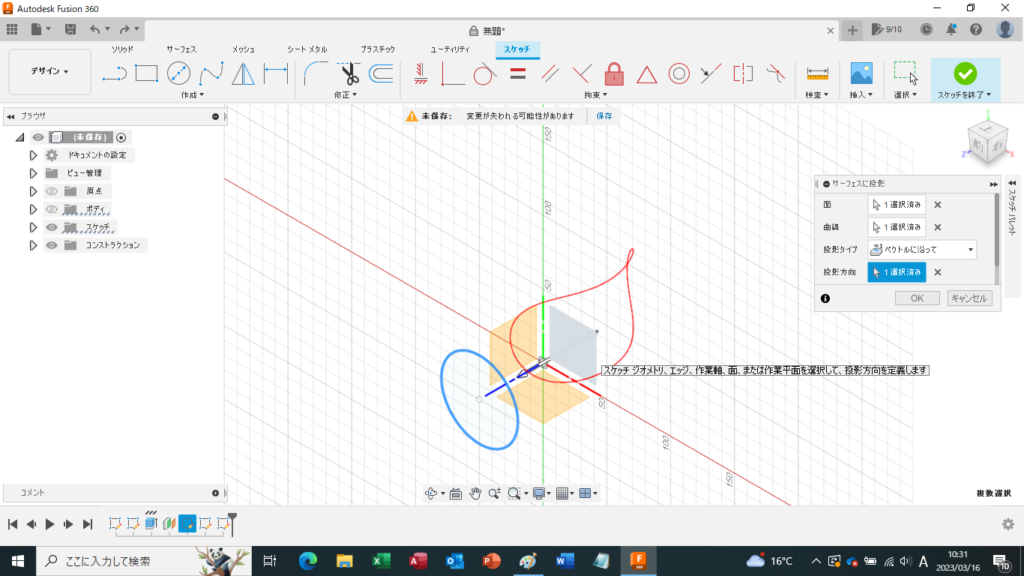Viewport: 1024px width, 576px height.
Task: Select the Circle sketch tool
Action: coord(178,73)
